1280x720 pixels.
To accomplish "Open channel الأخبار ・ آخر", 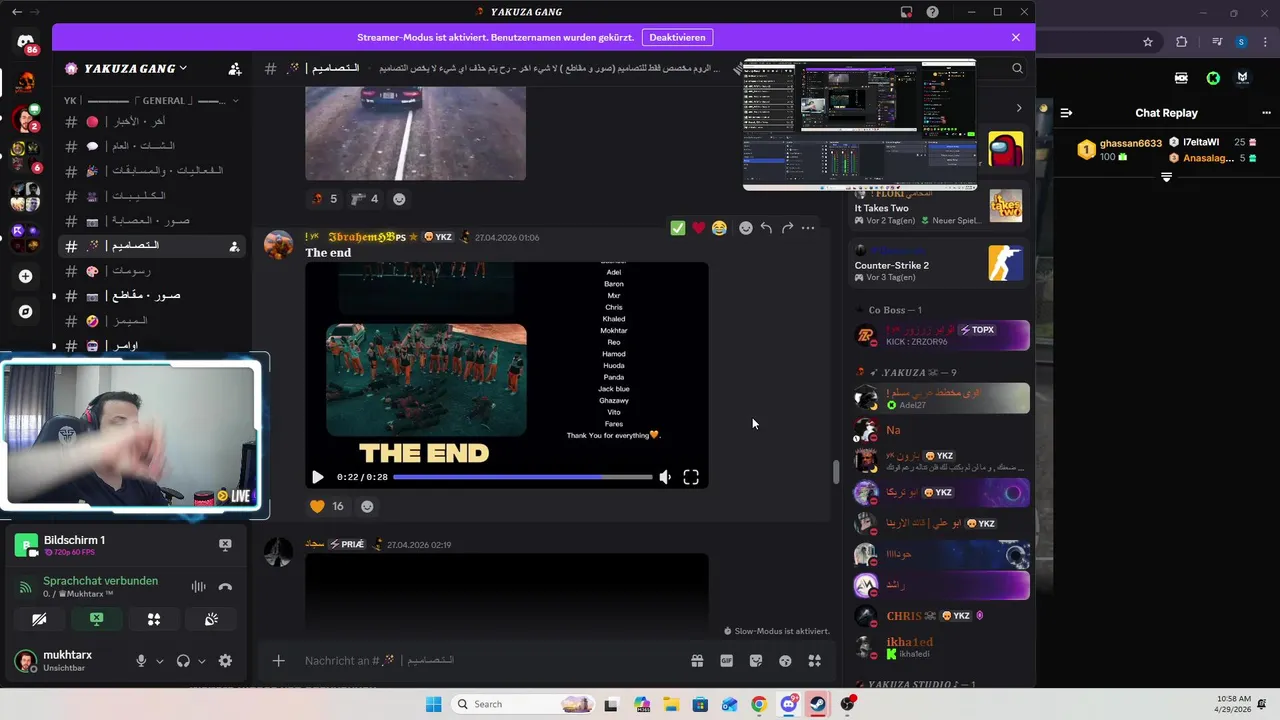I will (x=152, y=122).
